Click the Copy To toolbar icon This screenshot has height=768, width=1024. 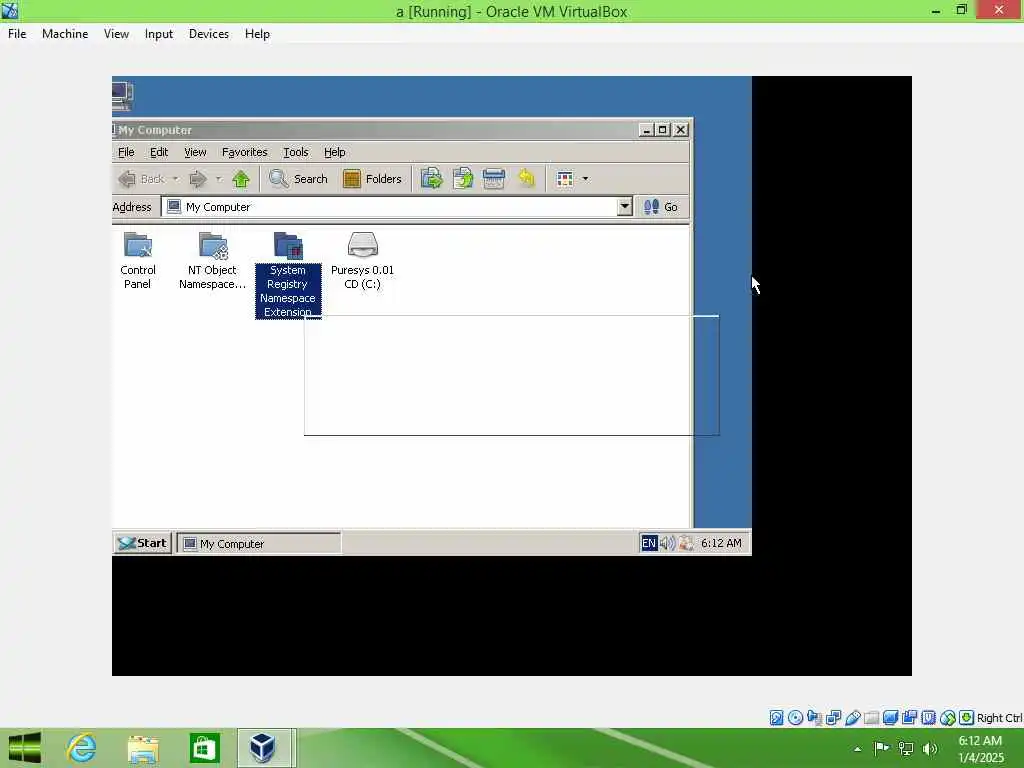(x=462, y=178)
